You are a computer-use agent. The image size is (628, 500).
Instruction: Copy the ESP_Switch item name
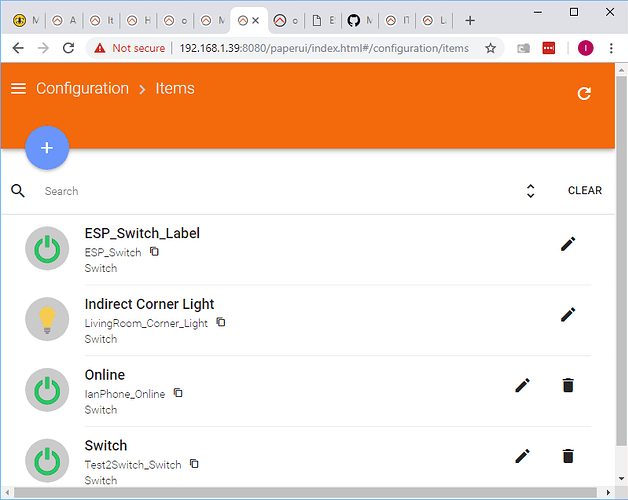point(155,251)
